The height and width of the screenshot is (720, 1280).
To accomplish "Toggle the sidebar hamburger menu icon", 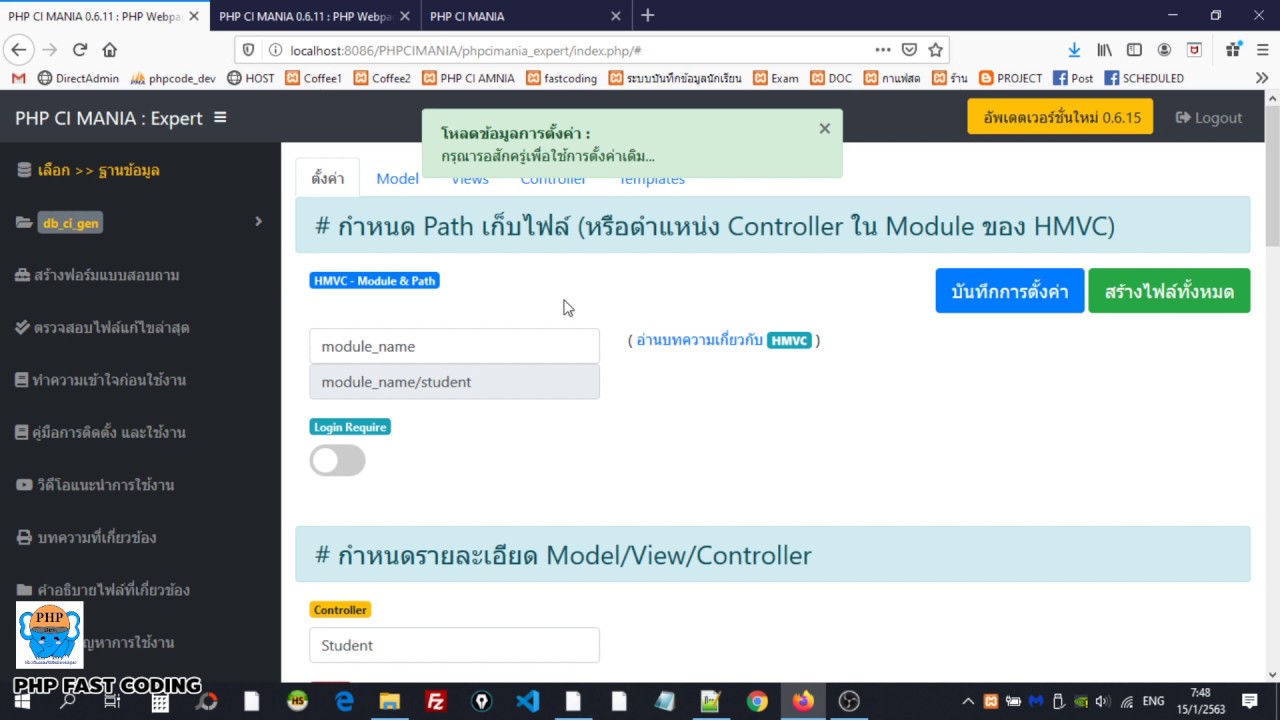I will point(220,117).
